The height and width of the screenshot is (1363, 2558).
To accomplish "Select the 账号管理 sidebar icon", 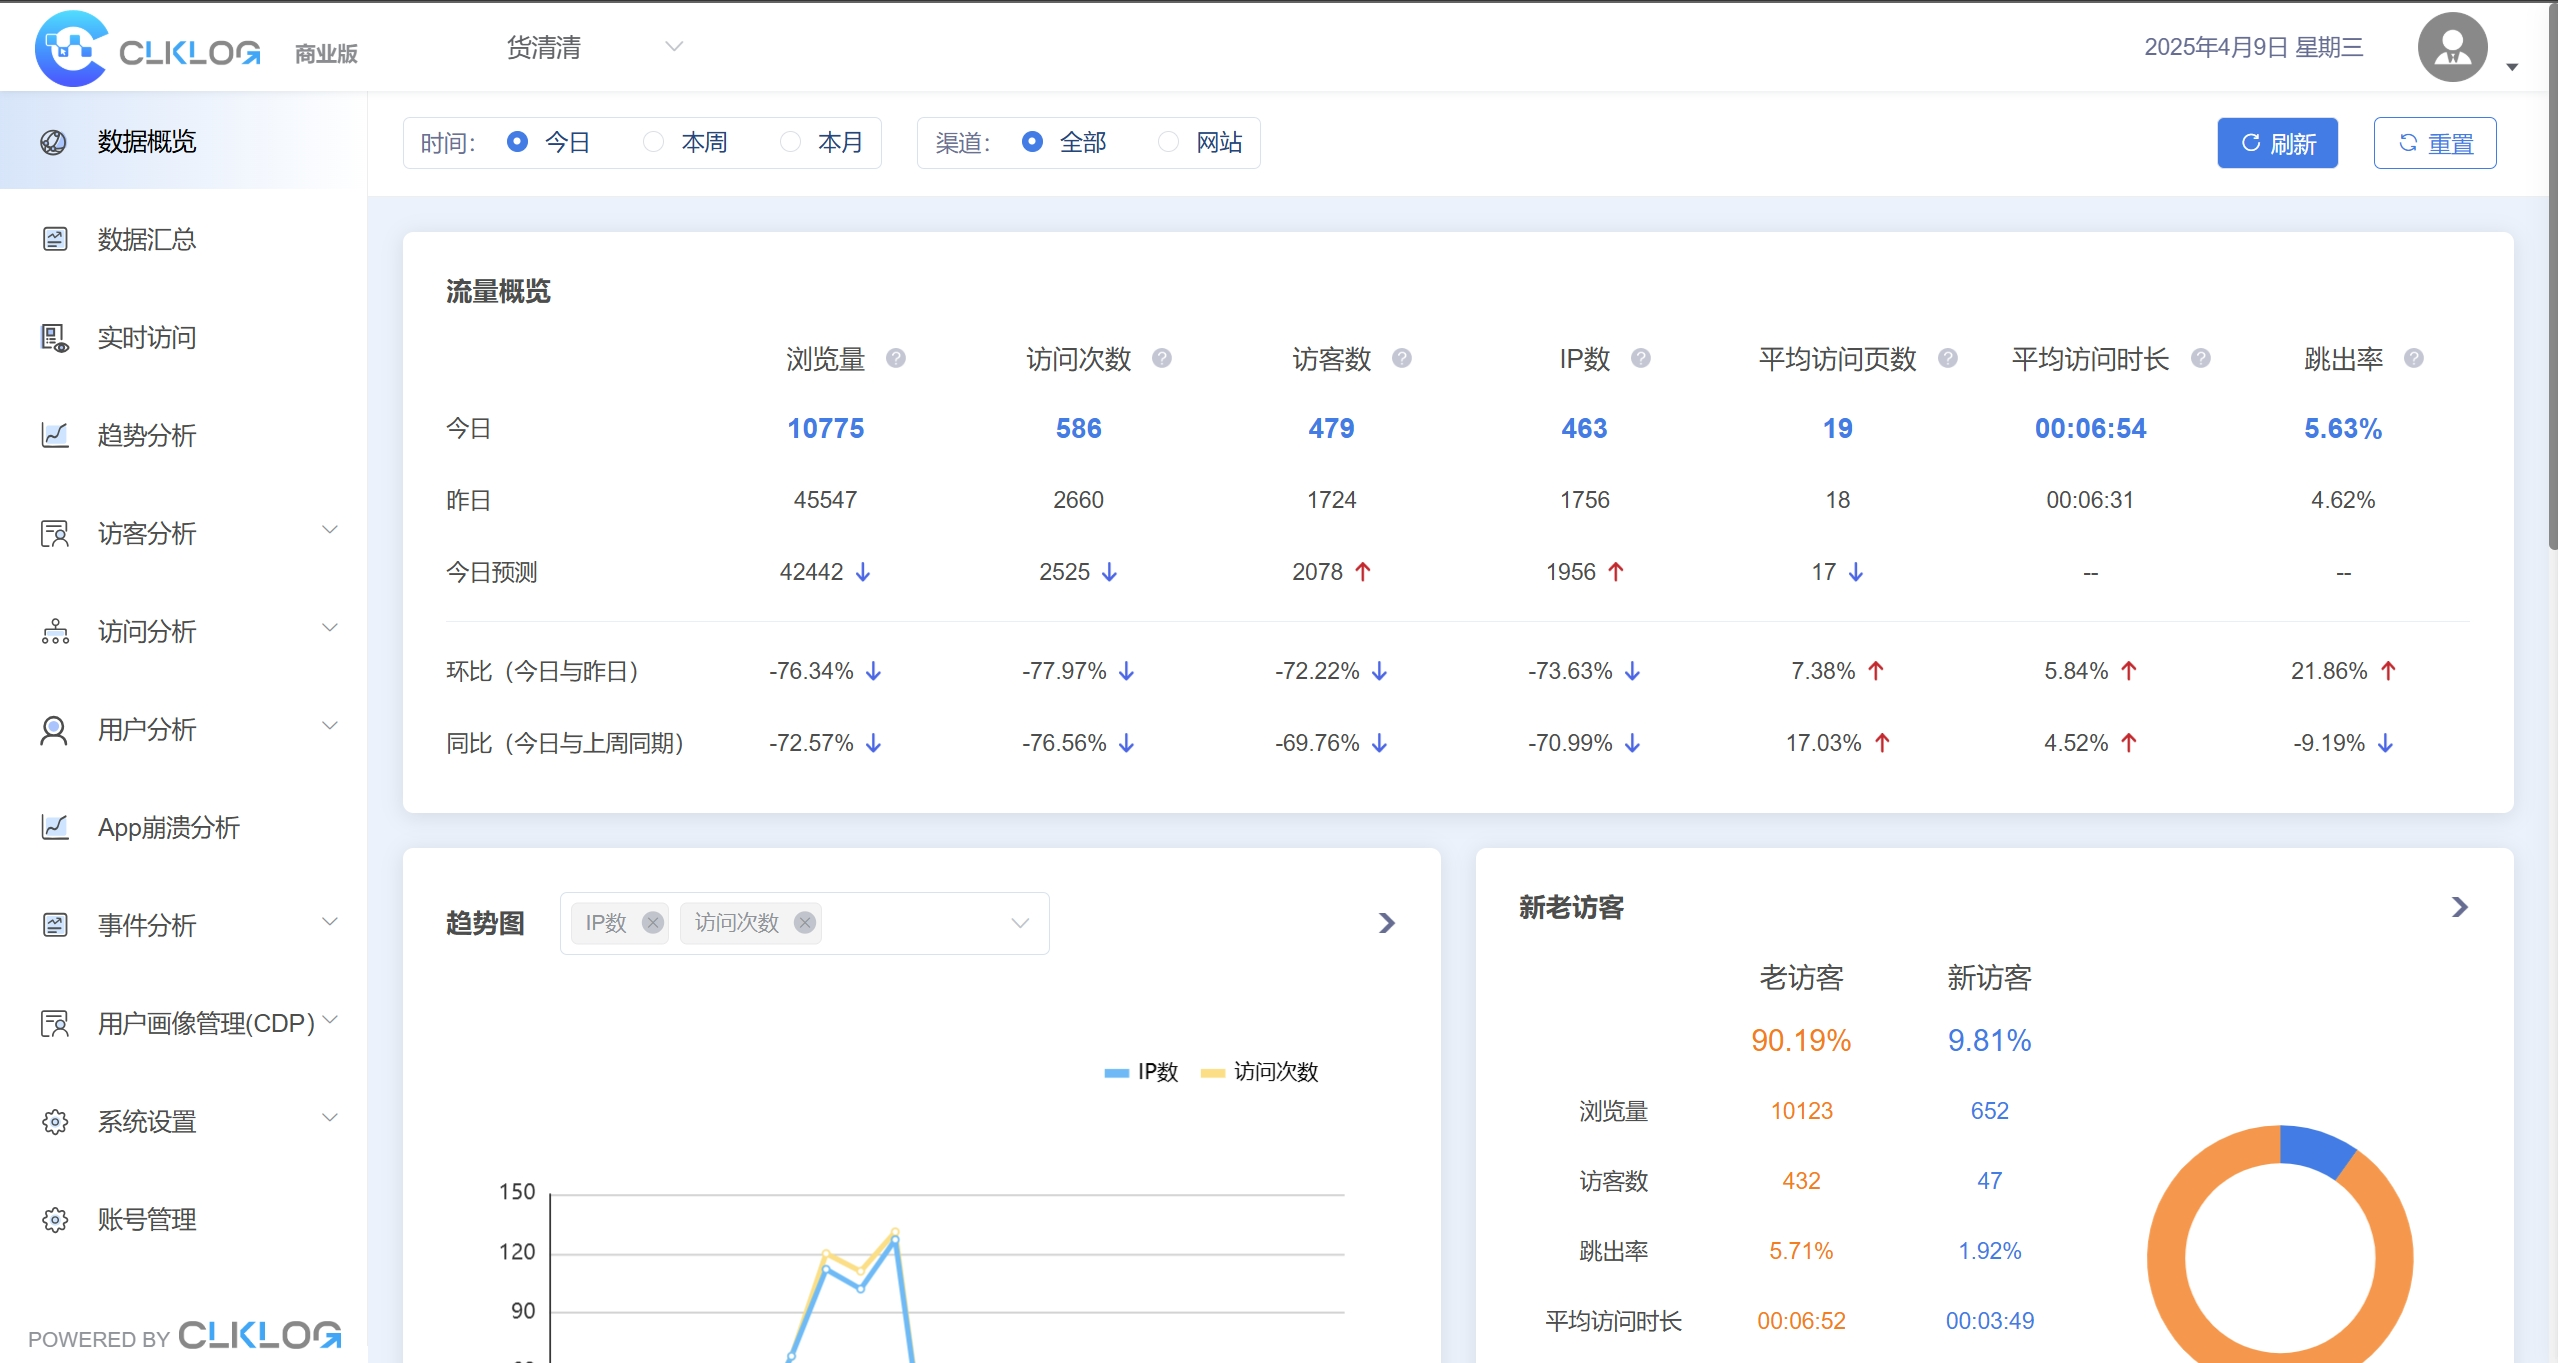I will pos(54,1218).
